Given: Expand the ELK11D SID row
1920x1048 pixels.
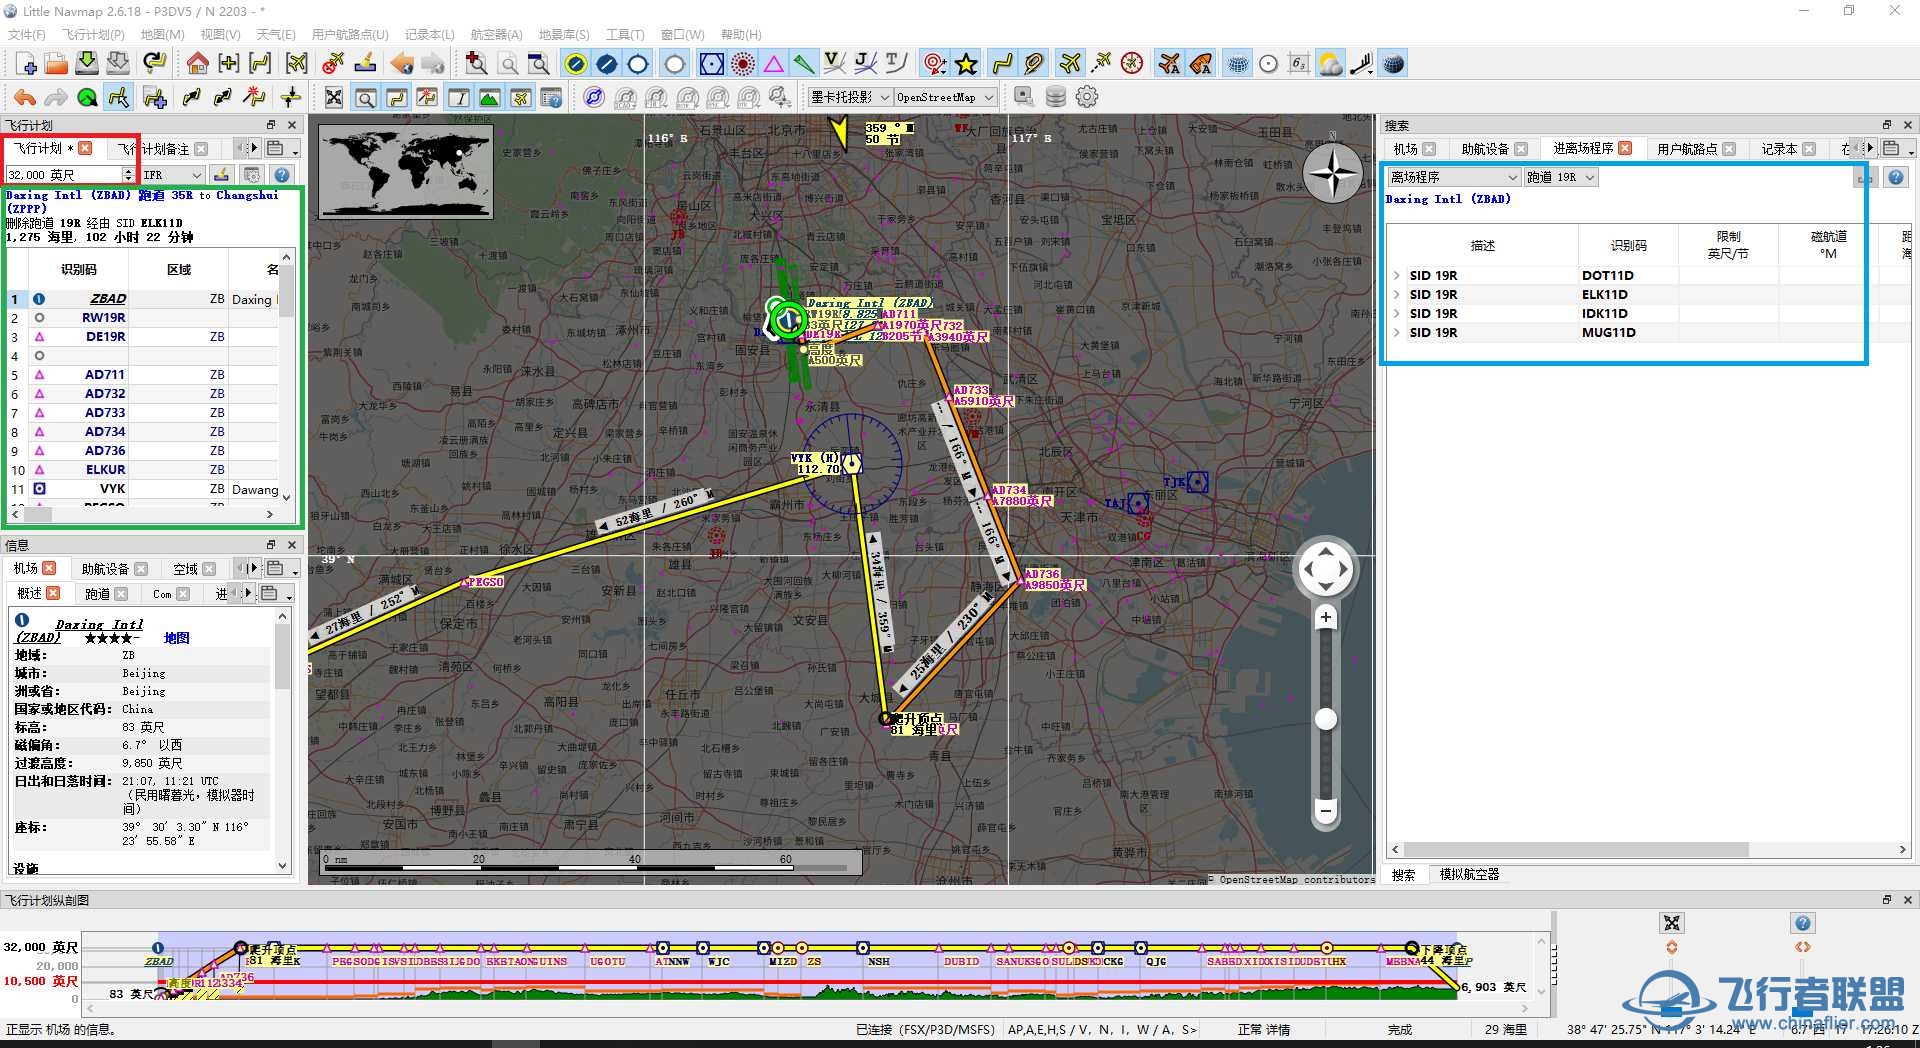Looking at the screenshot, I should [1397, 294].
